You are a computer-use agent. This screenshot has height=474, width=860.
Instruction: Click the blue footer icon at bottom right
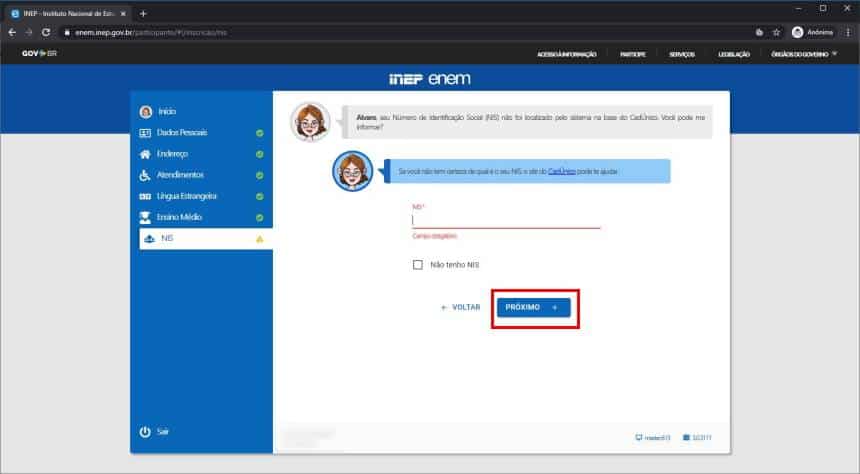(x=686, y=438)
